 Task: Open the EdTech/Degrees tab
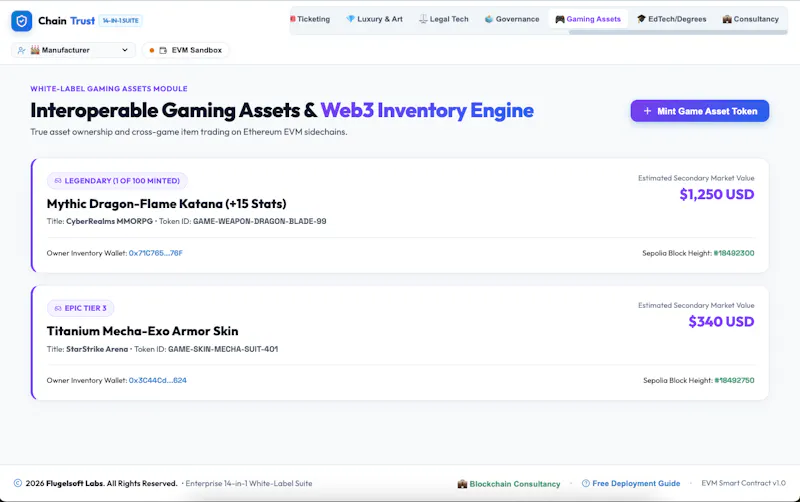671,19
